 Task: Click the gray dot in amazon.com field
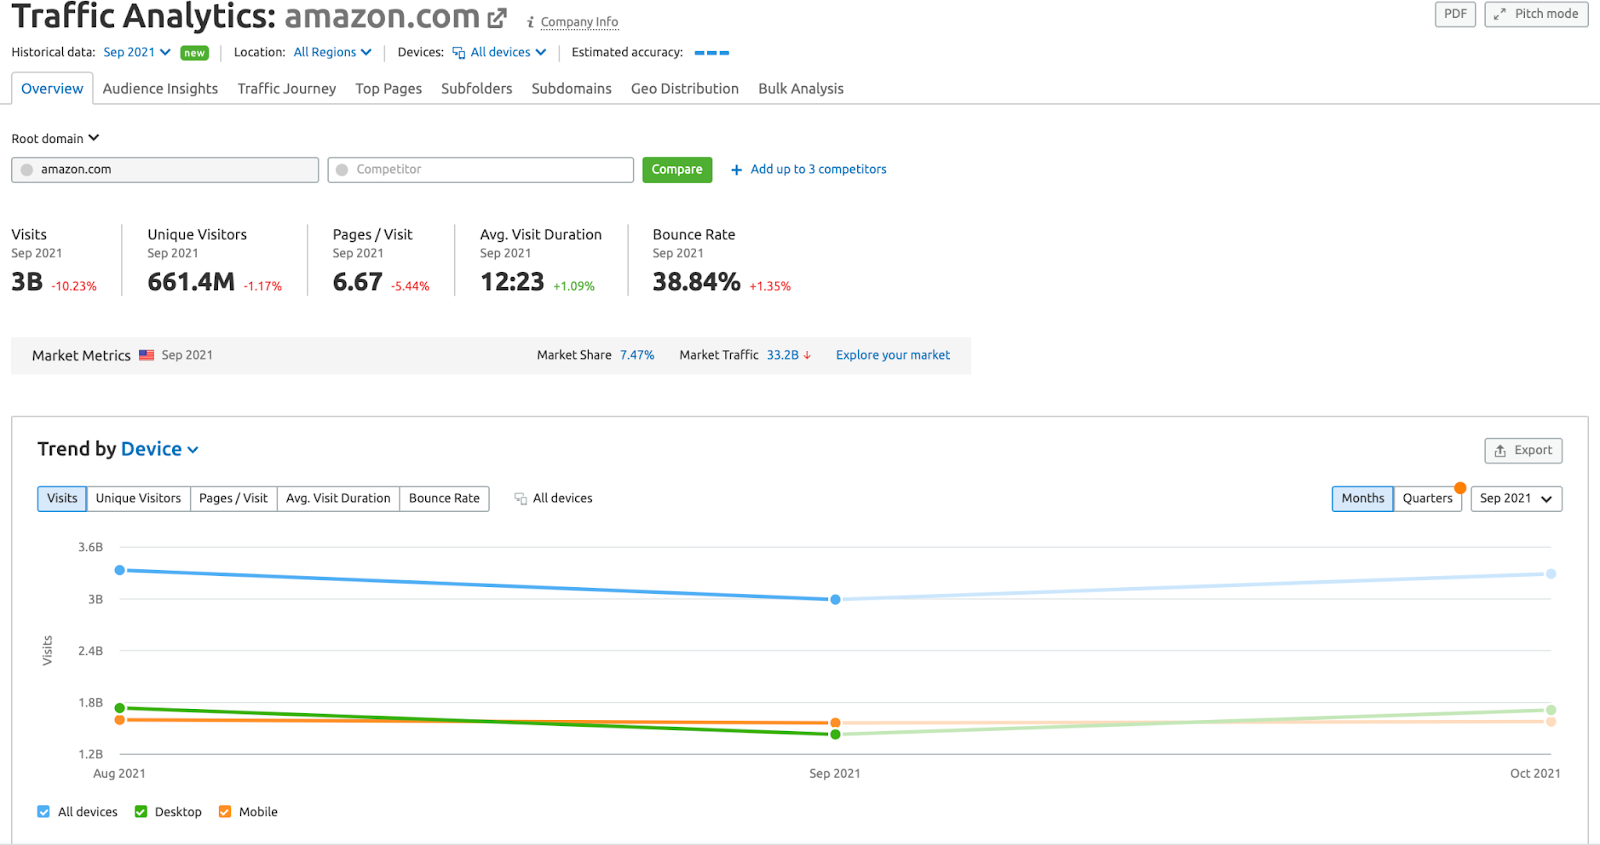tap(27, 170)
